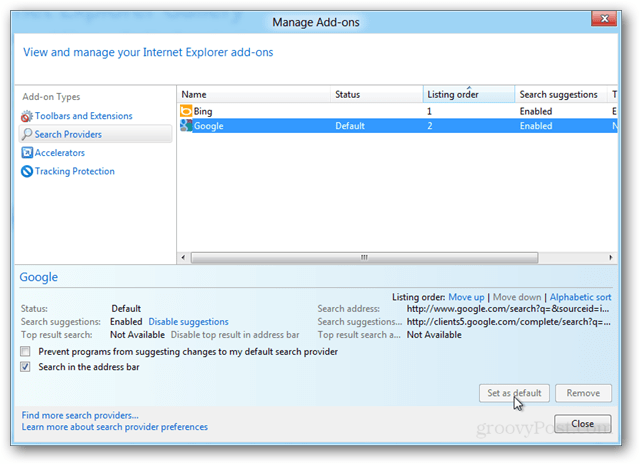This screenshot has height=464, width=640.
Task: Uncheck Search in the address bar
Action: (x=25, y=366)
